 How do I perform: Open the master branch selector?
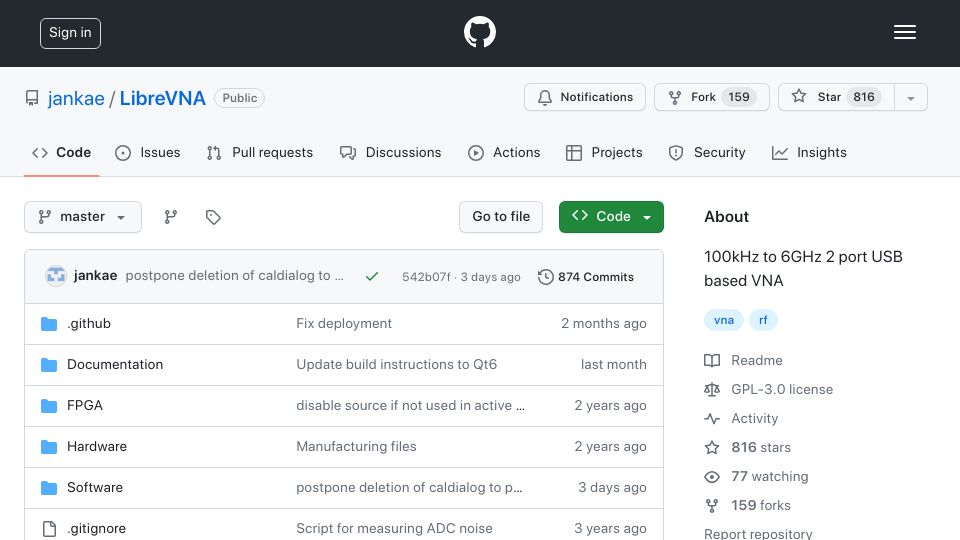83,217
